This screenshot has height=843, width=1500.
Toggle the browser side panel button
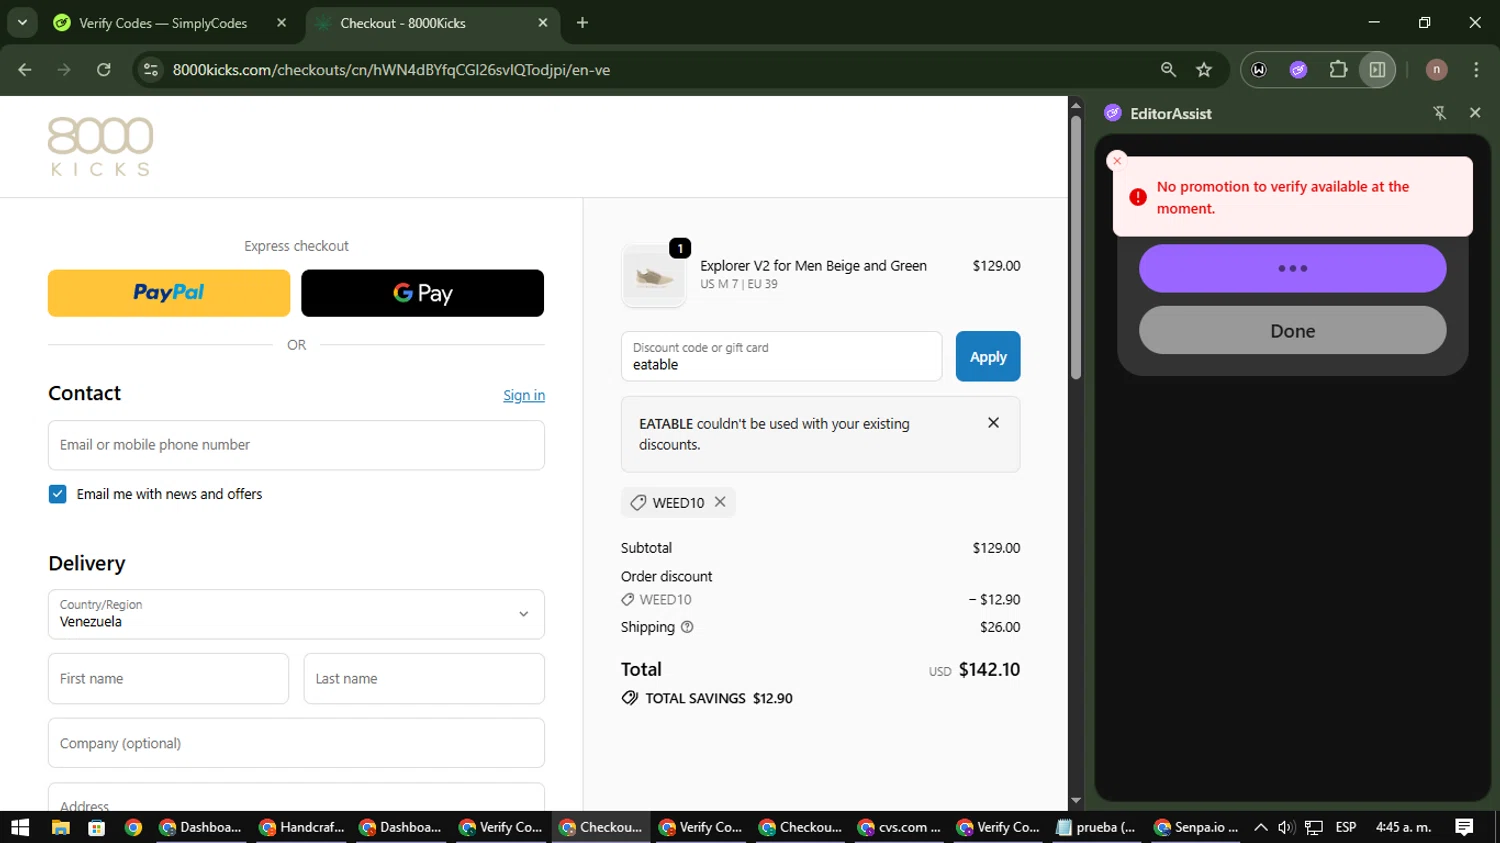(1377, 69)
